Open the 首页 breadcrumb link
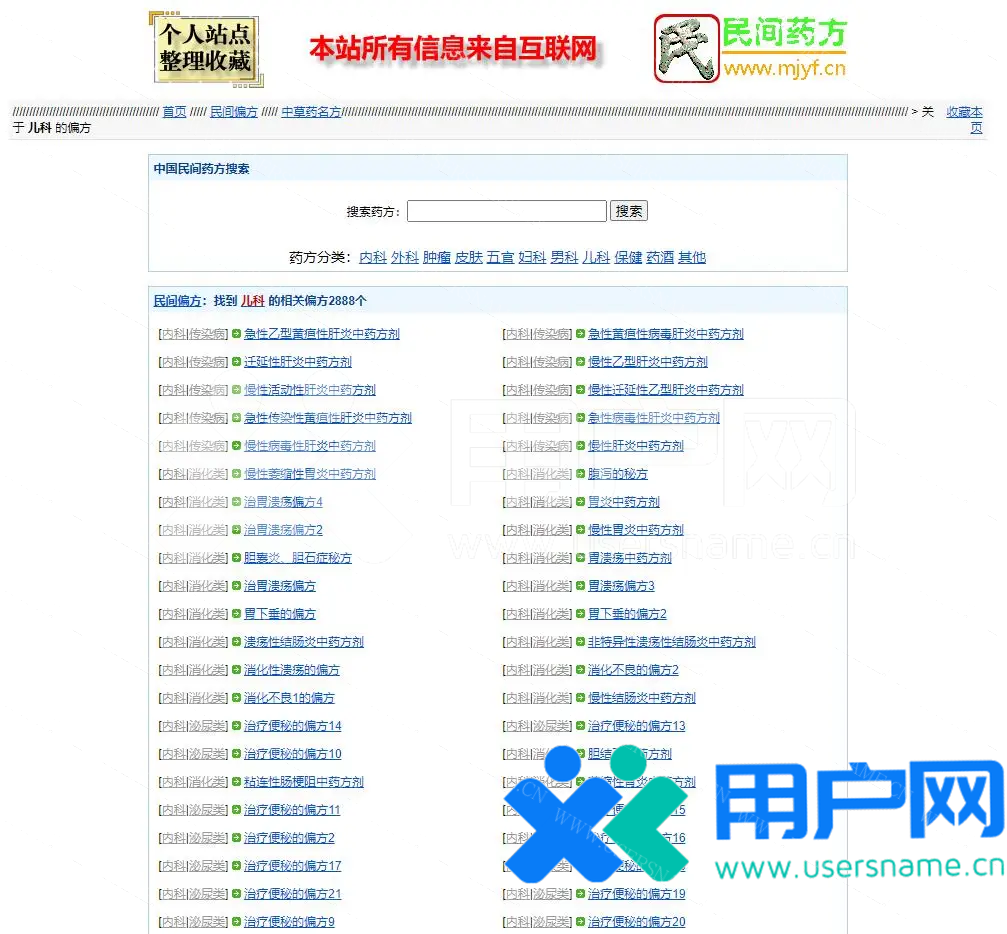Viewport: 1007px width, 934px height. (174, 112)
